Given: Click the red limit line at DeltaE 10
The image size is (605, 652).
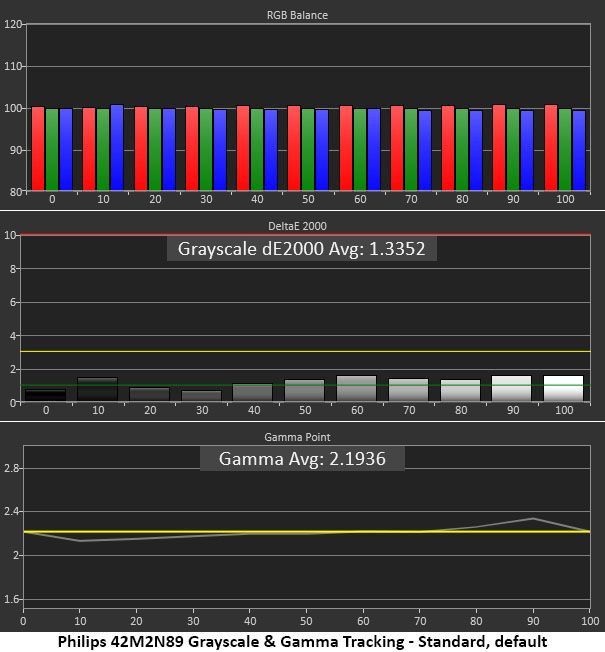Looking at the screenshot, I should [x=305, y=235].
